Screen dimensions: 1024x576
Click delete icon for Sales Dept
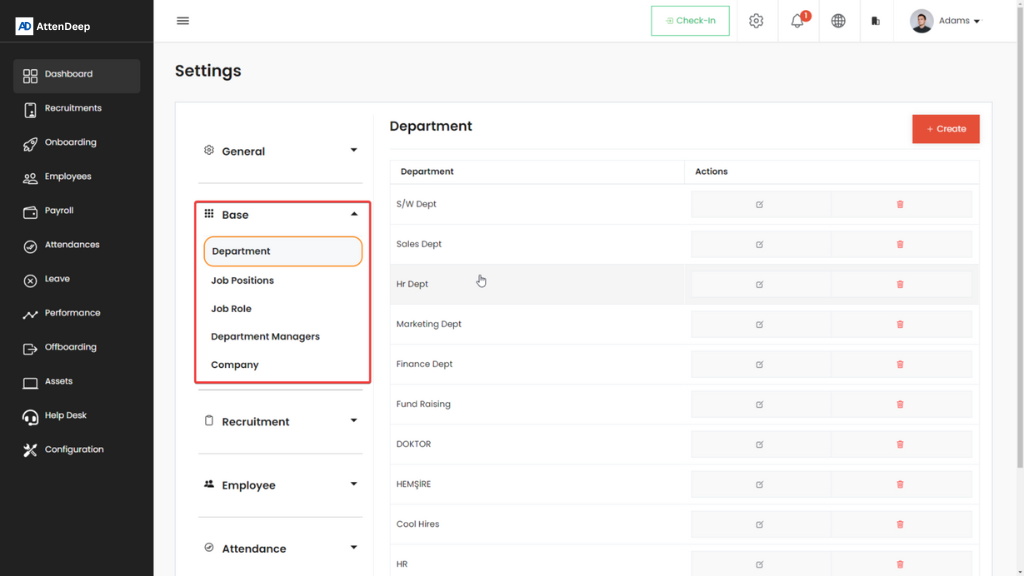tap(900, 244)
